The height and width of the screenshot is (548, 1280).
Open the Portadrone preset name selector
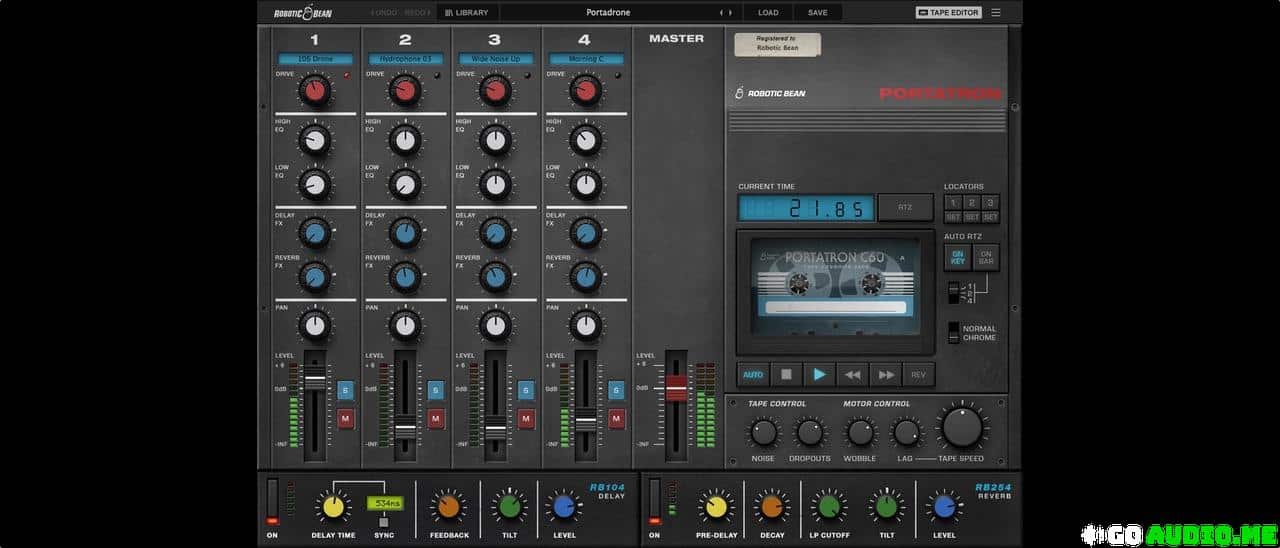(608, 13)
